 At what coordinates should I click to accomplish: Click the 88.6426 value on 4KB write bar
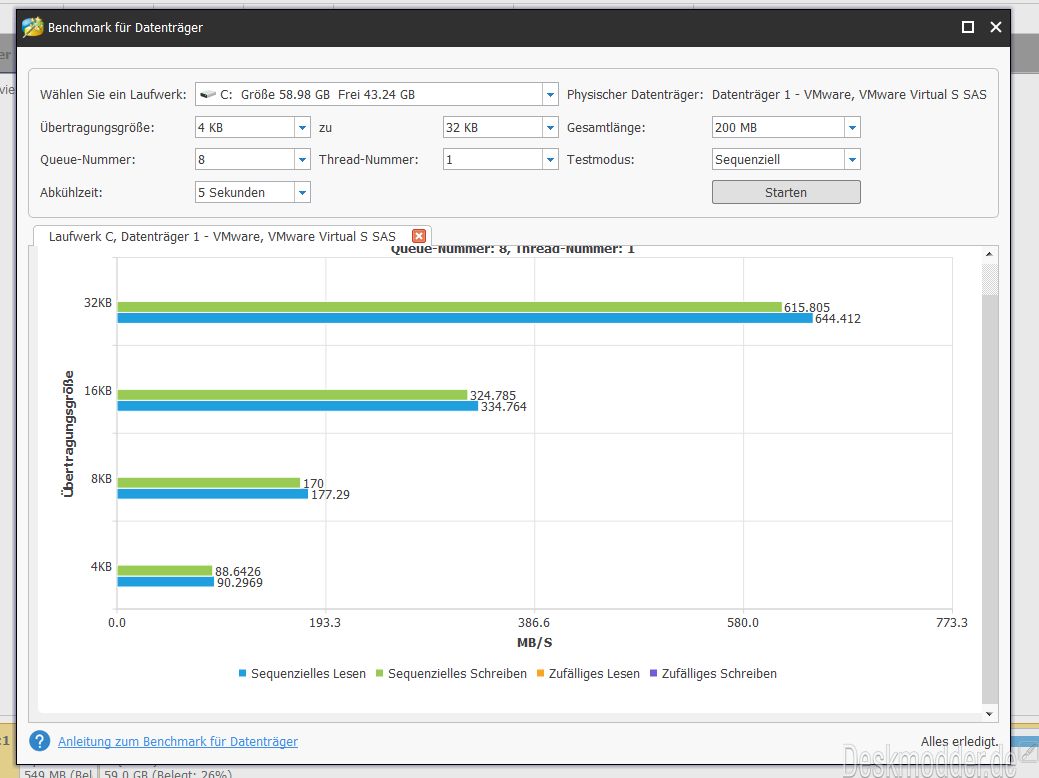pos(238,572)
